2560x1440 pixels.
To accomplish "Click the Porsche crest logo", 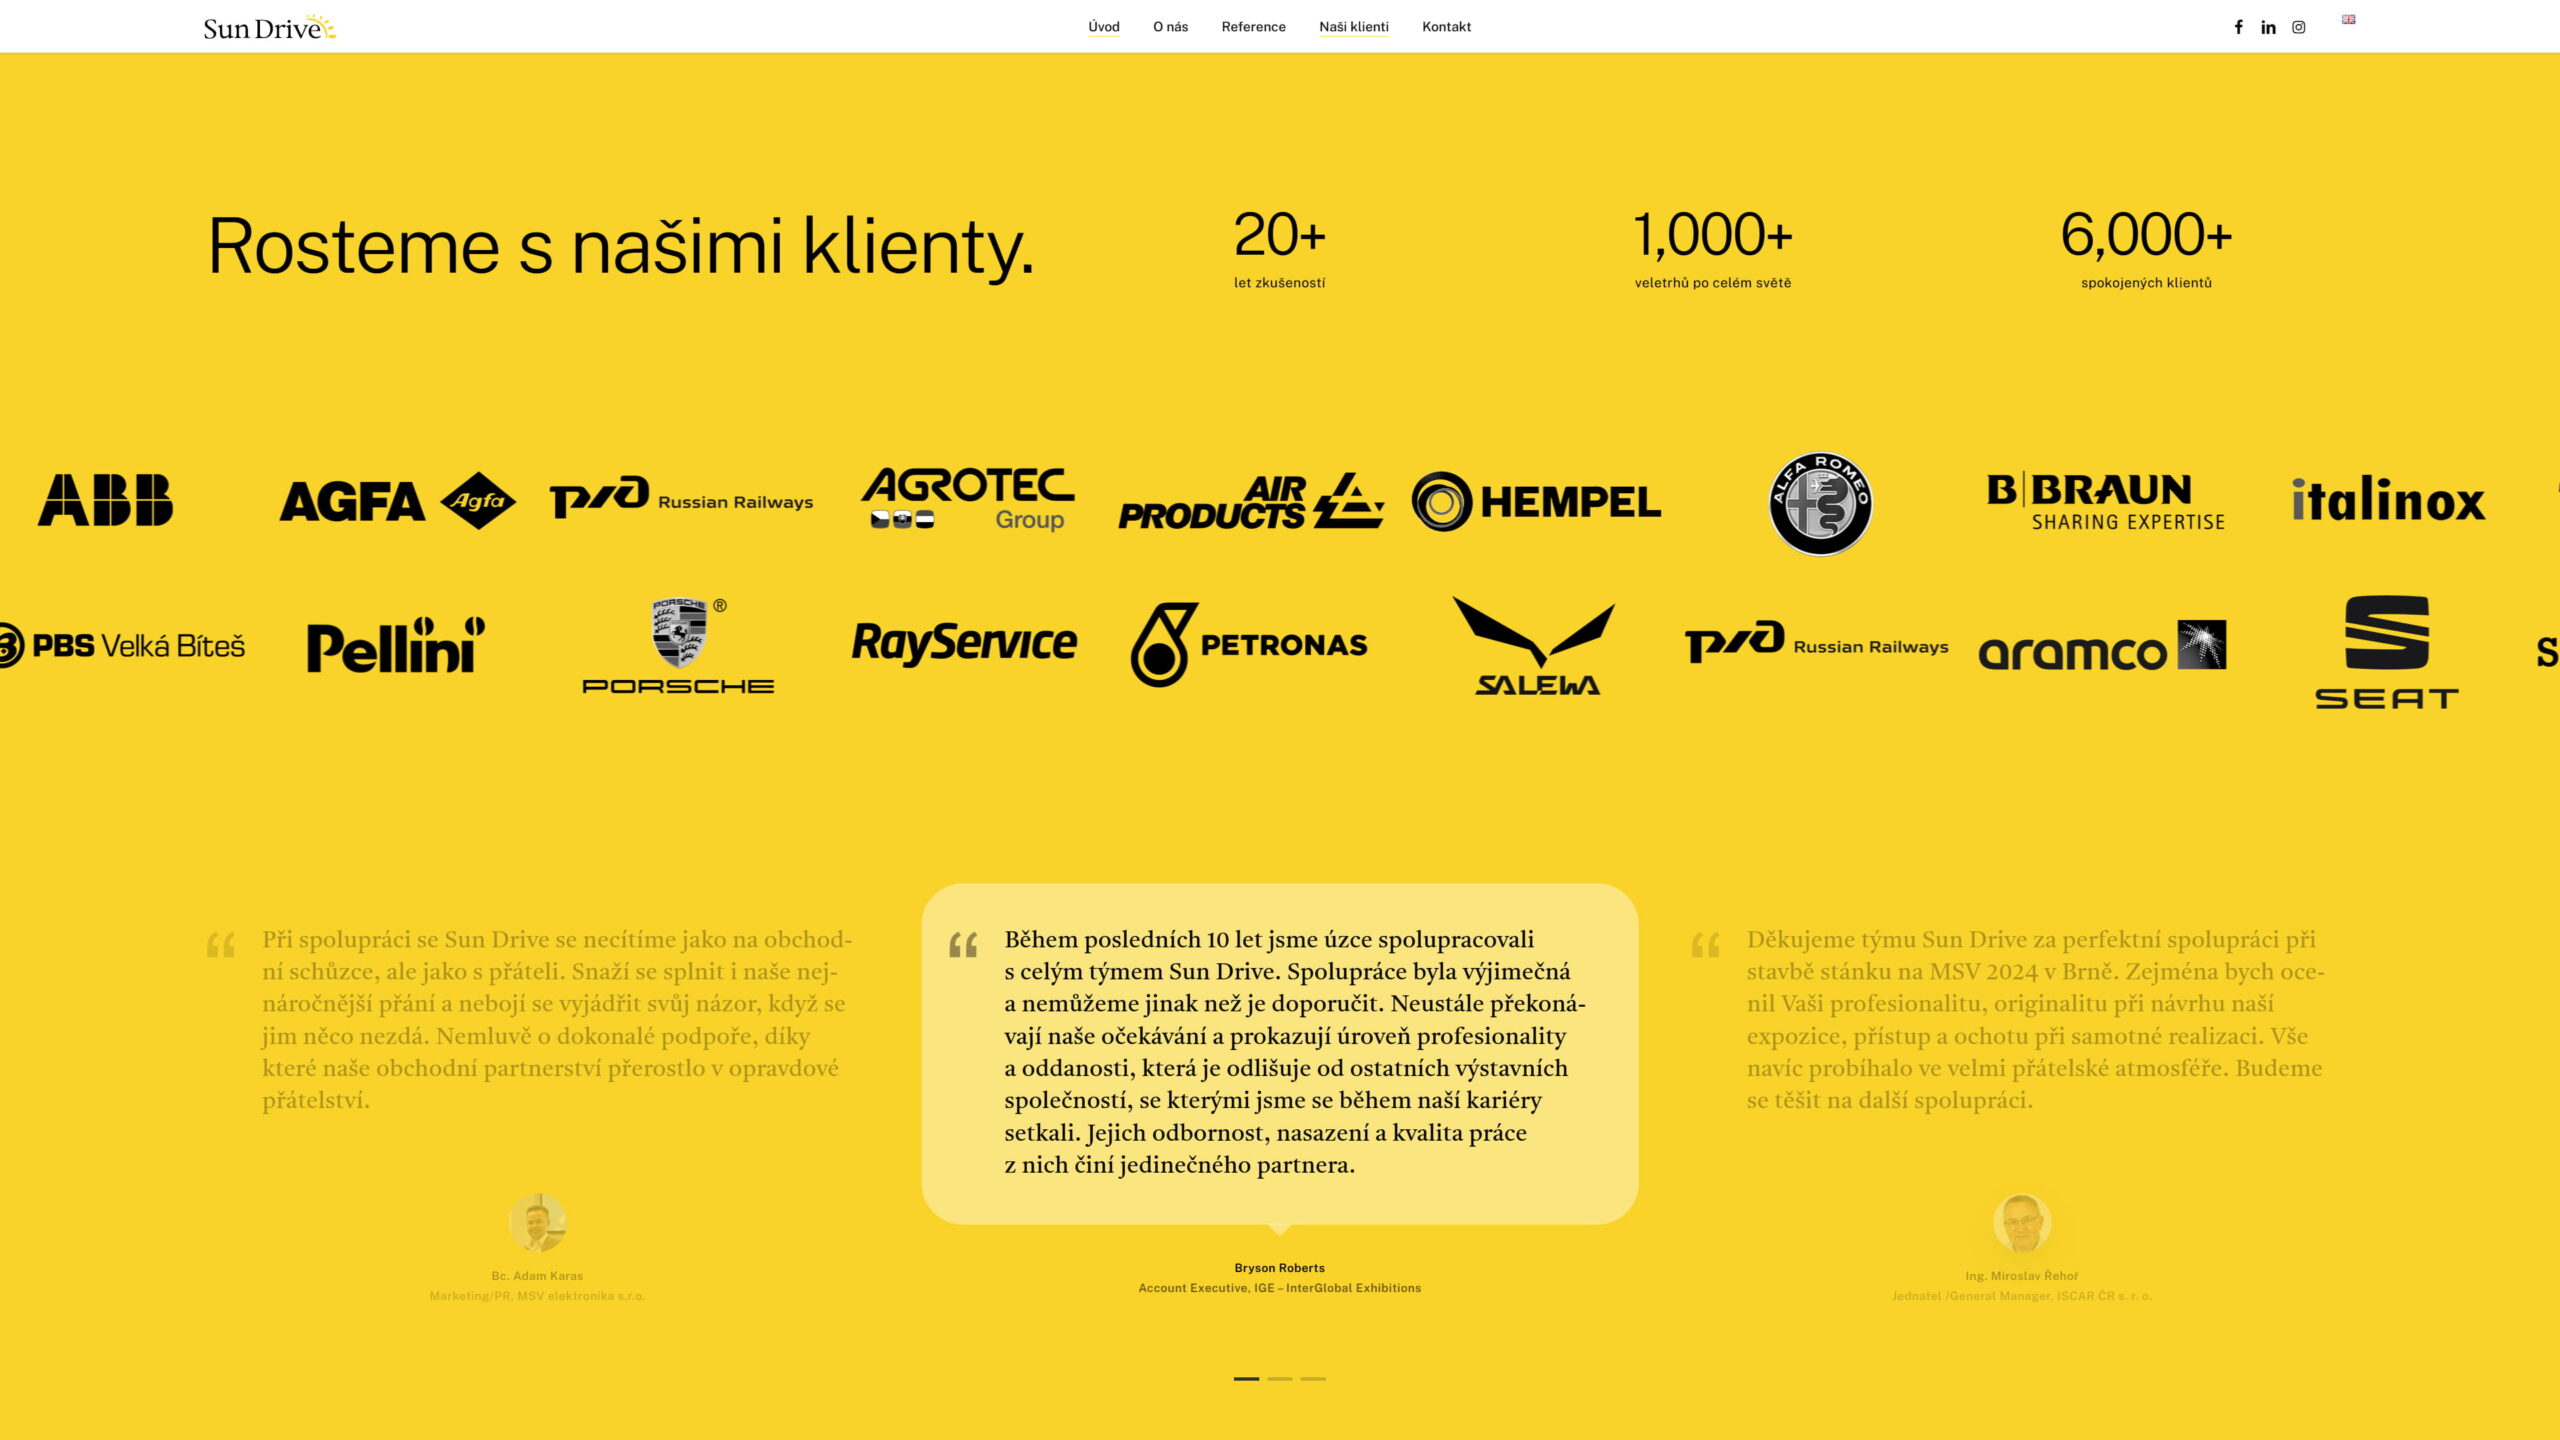I will [679, 645].
